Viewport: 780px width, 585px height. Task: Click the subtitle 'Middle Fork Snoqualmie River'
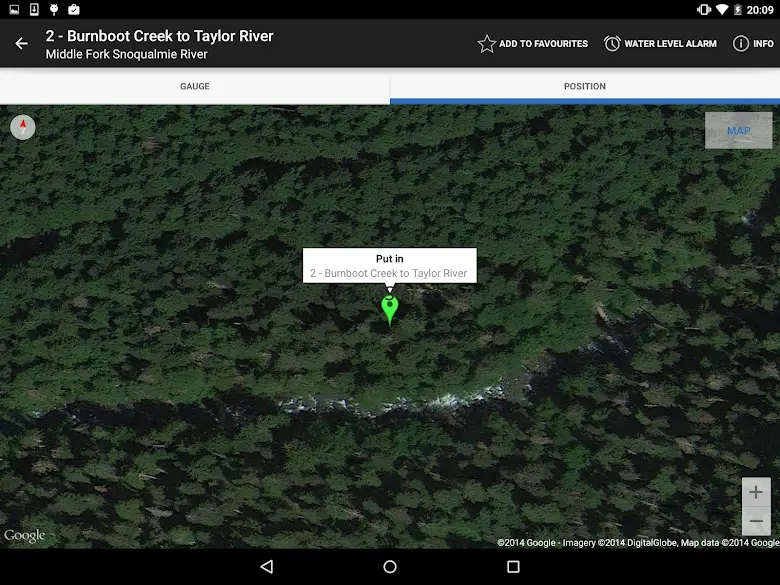click(126, 54)
